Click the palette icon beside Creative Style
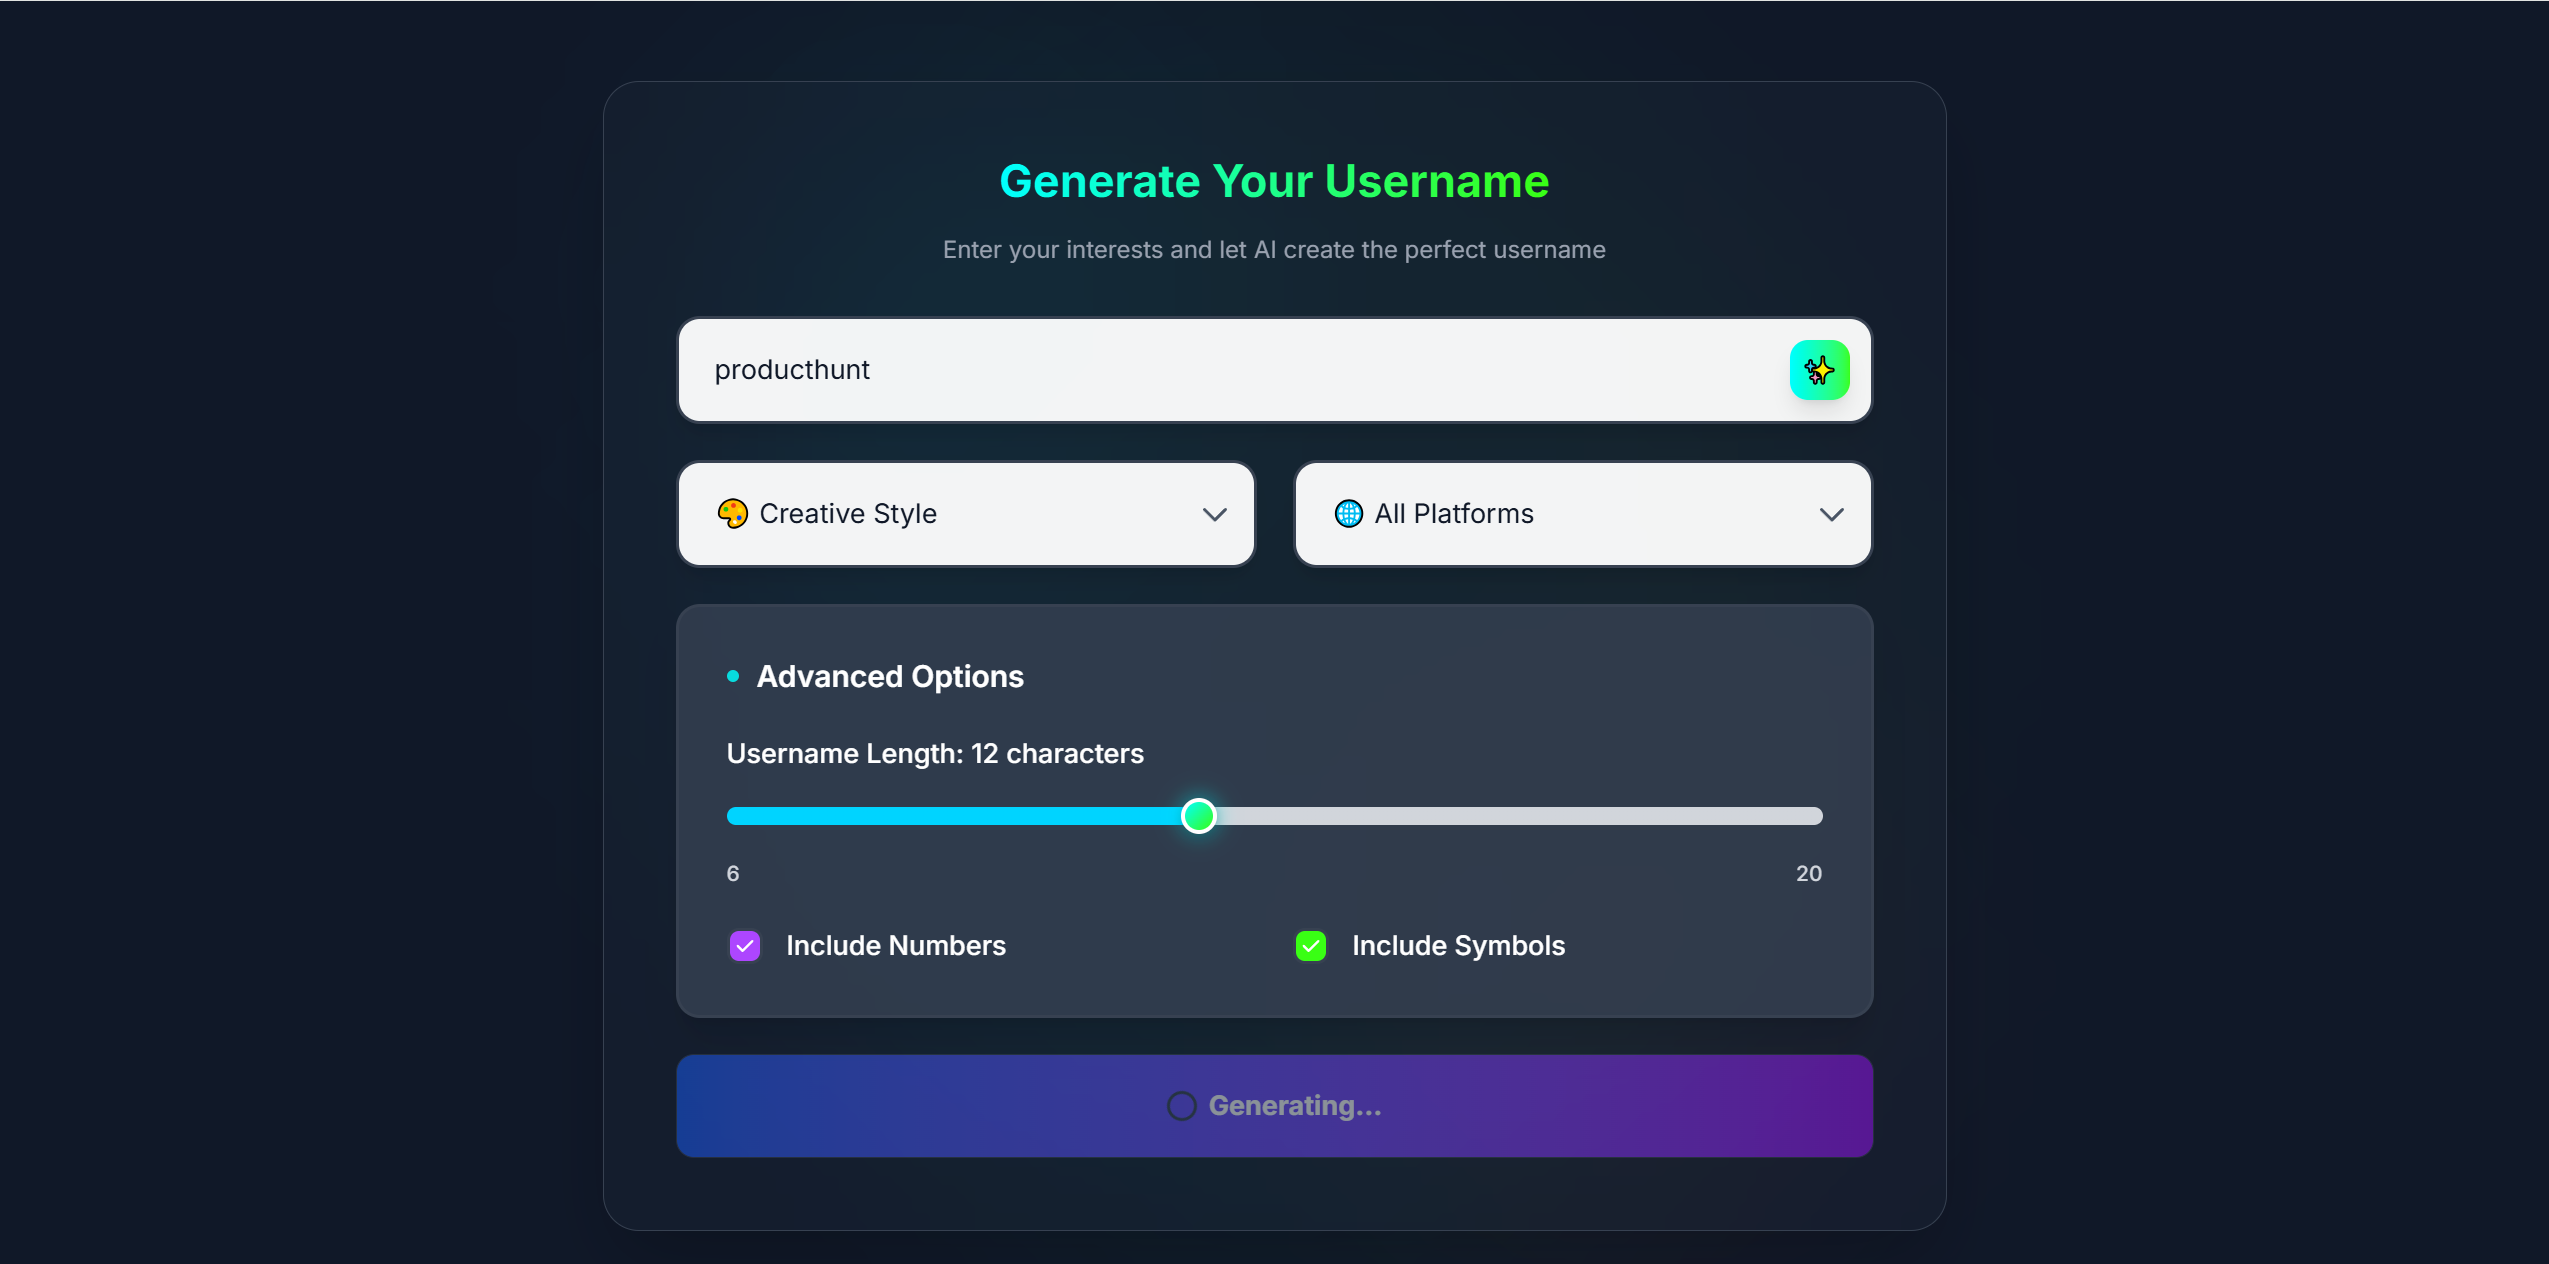Image resolution: width=2549 pixels, height=1264 pixels. pyautogui.click(x=733, y=514)
